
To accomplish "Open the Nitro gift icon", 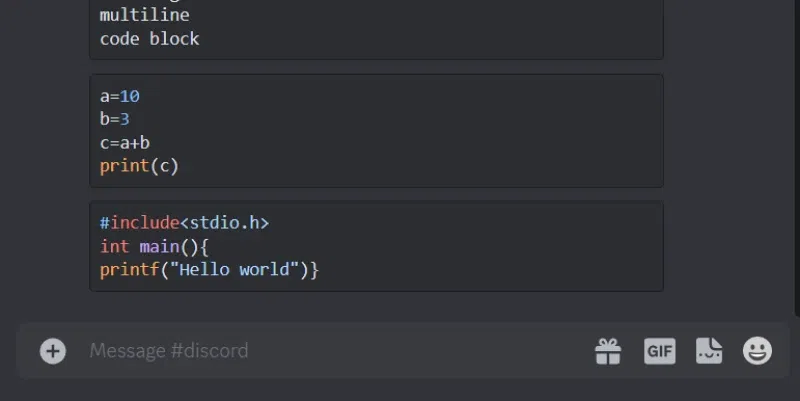I will (608, 352).
